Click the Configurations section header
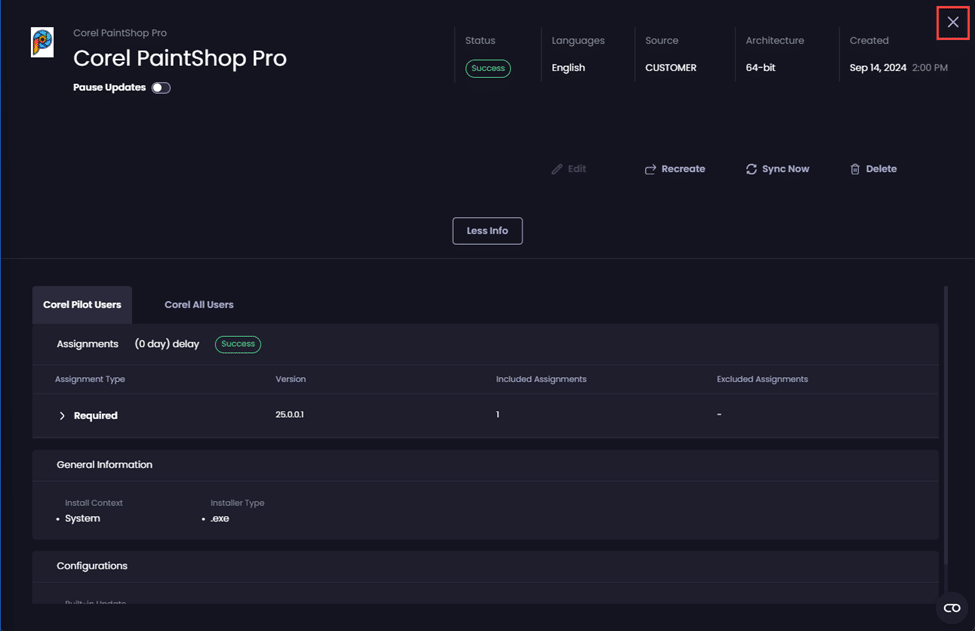 click(92, 566)
